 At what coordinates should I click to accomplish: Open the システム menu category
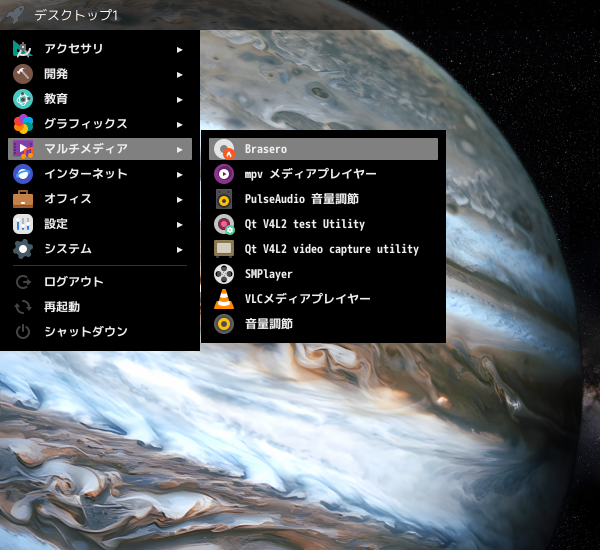(100, 249)
